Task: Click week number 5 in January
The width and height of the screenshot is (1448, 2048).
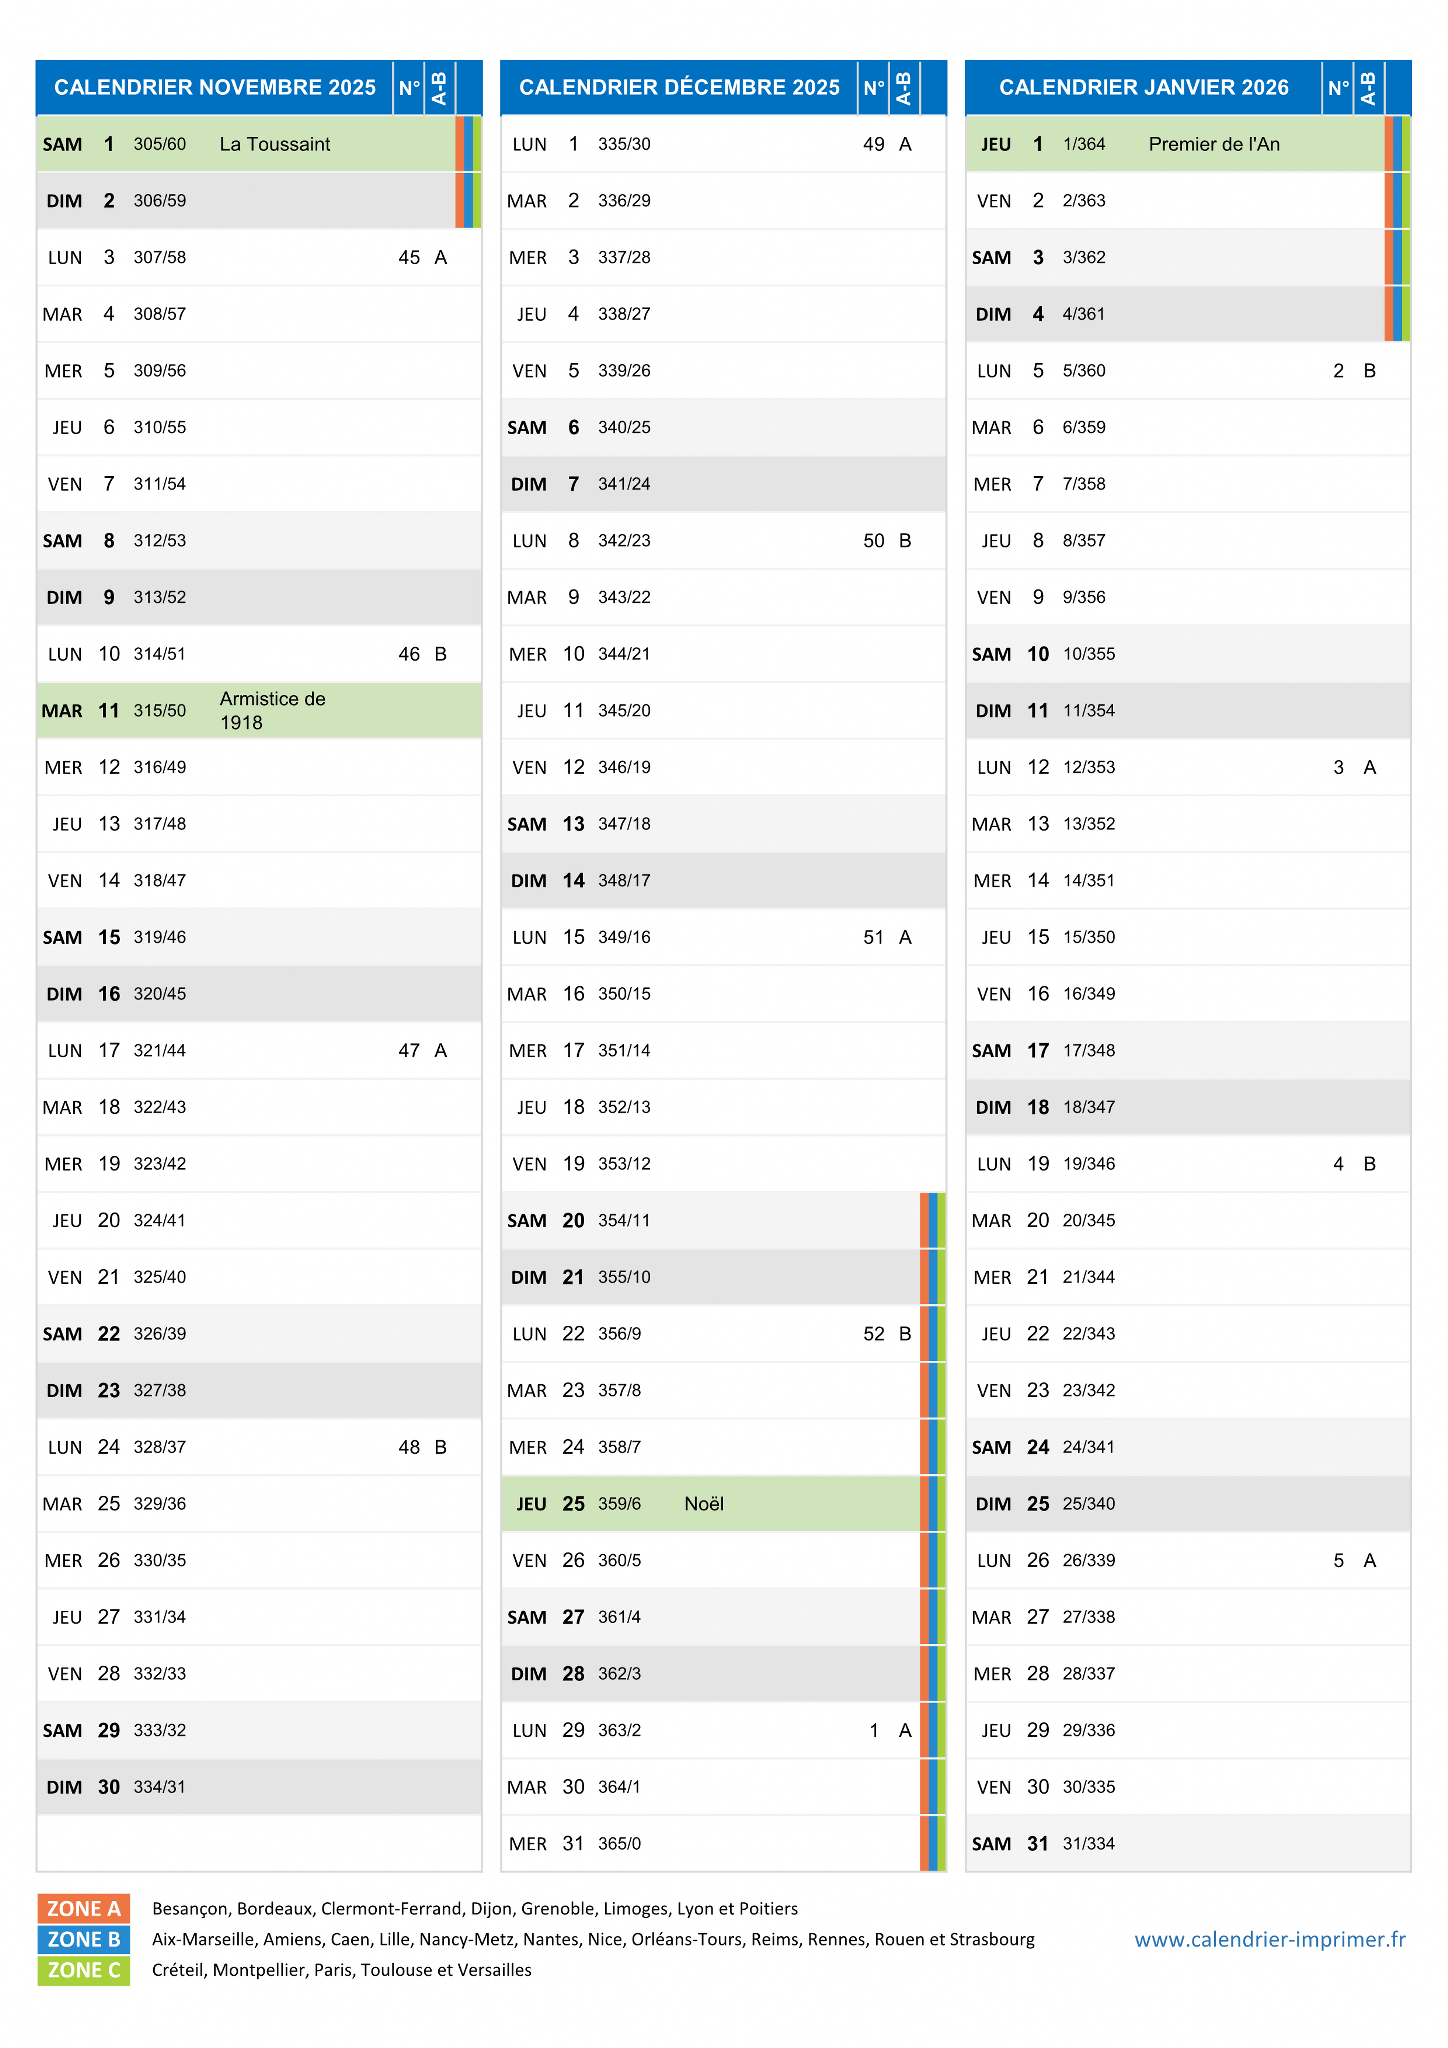Action: pyautogui.click(x=1339, y=1560)
